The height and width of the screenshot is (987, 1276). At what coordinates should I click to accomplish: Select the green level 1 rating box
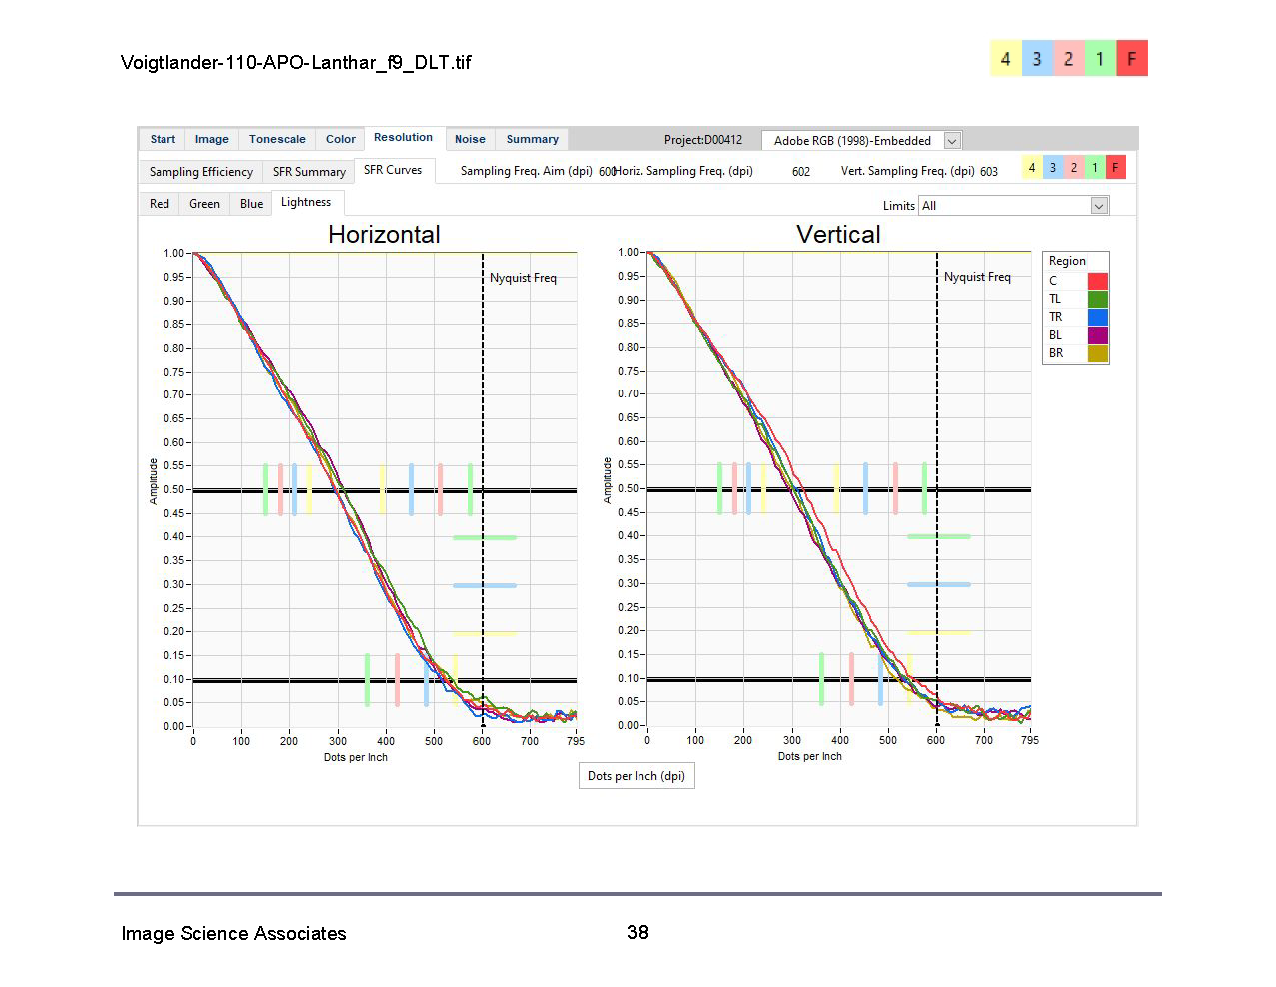1100,59
